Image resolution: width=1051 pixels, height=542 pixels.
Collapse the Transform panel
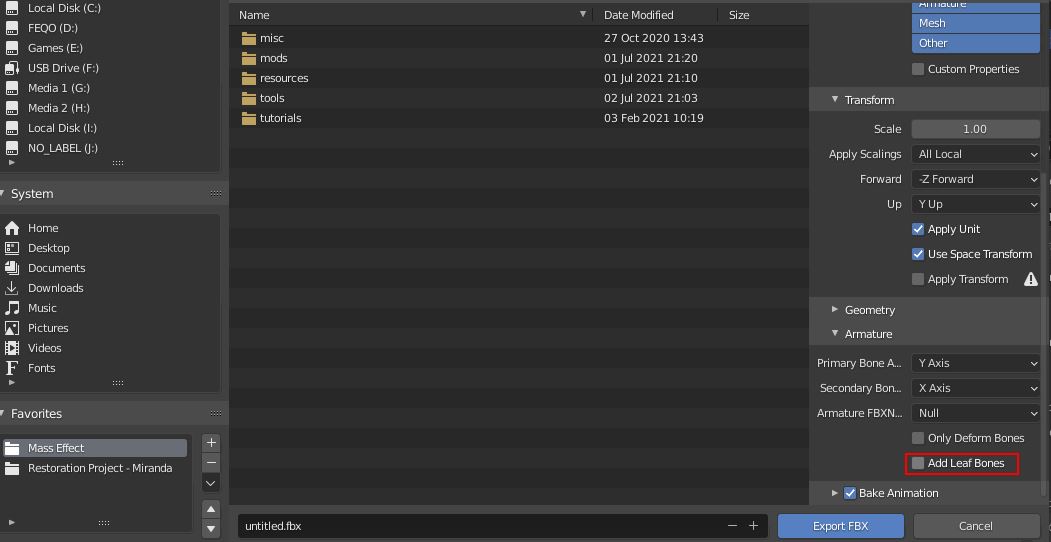tap(835, 99)
